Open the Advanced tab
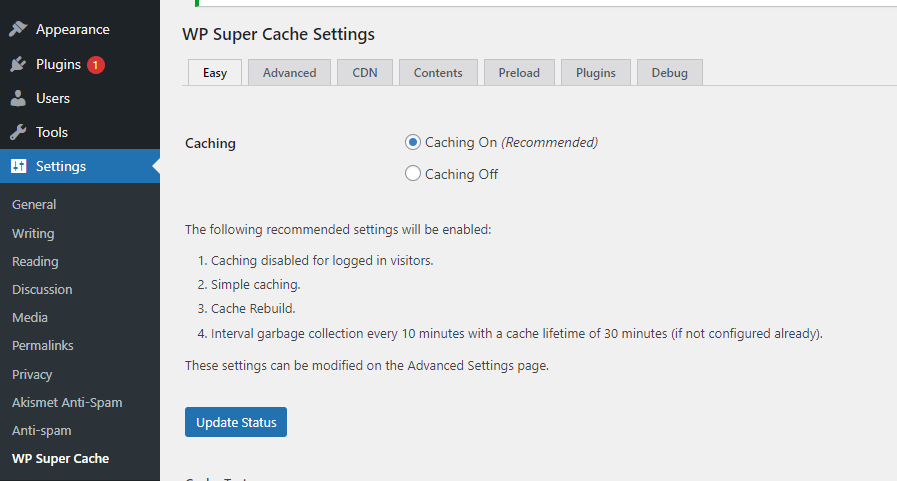Screen dimensions: 897x481 [x=289, y=73]
